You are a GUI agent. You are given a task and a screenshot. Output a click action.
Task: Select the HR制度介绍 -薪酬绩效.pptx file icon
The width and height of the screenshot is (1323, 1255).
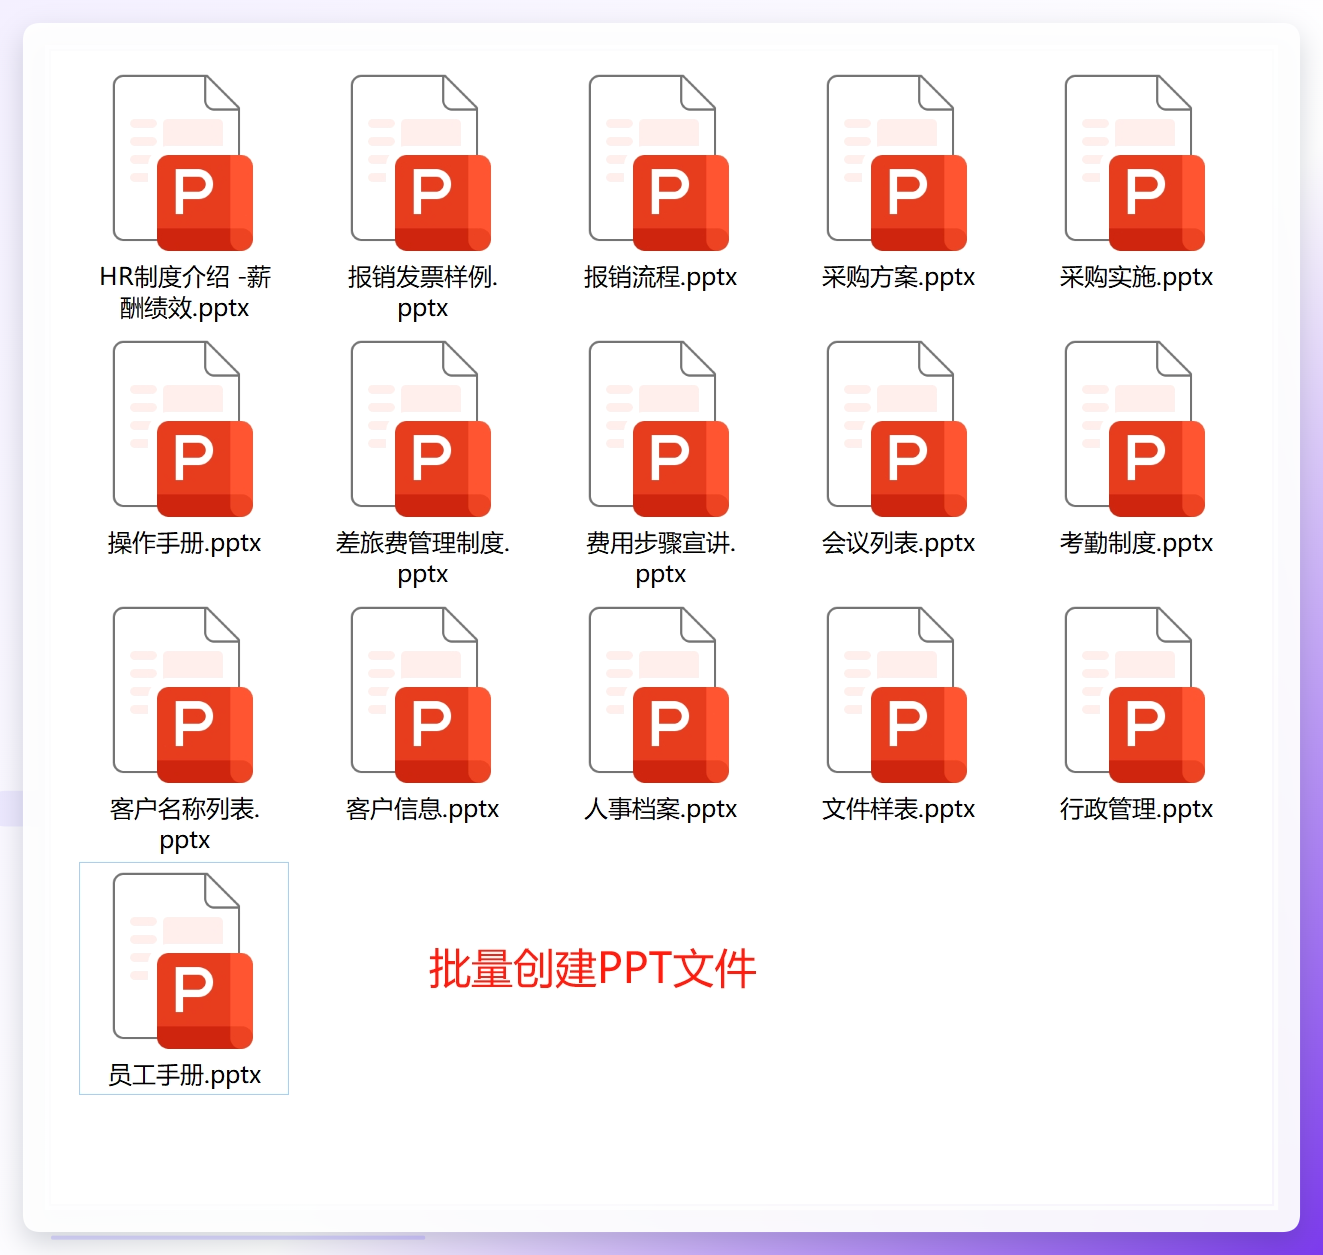[183, 163]
